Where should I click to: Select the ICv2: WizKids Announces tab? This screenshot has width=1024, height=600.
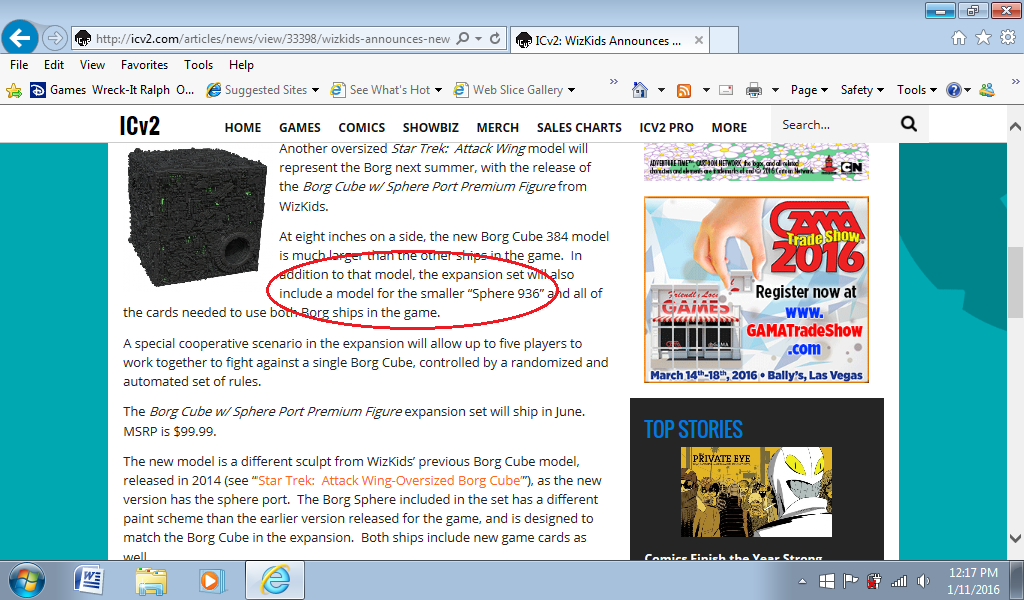tap(609, 40)
